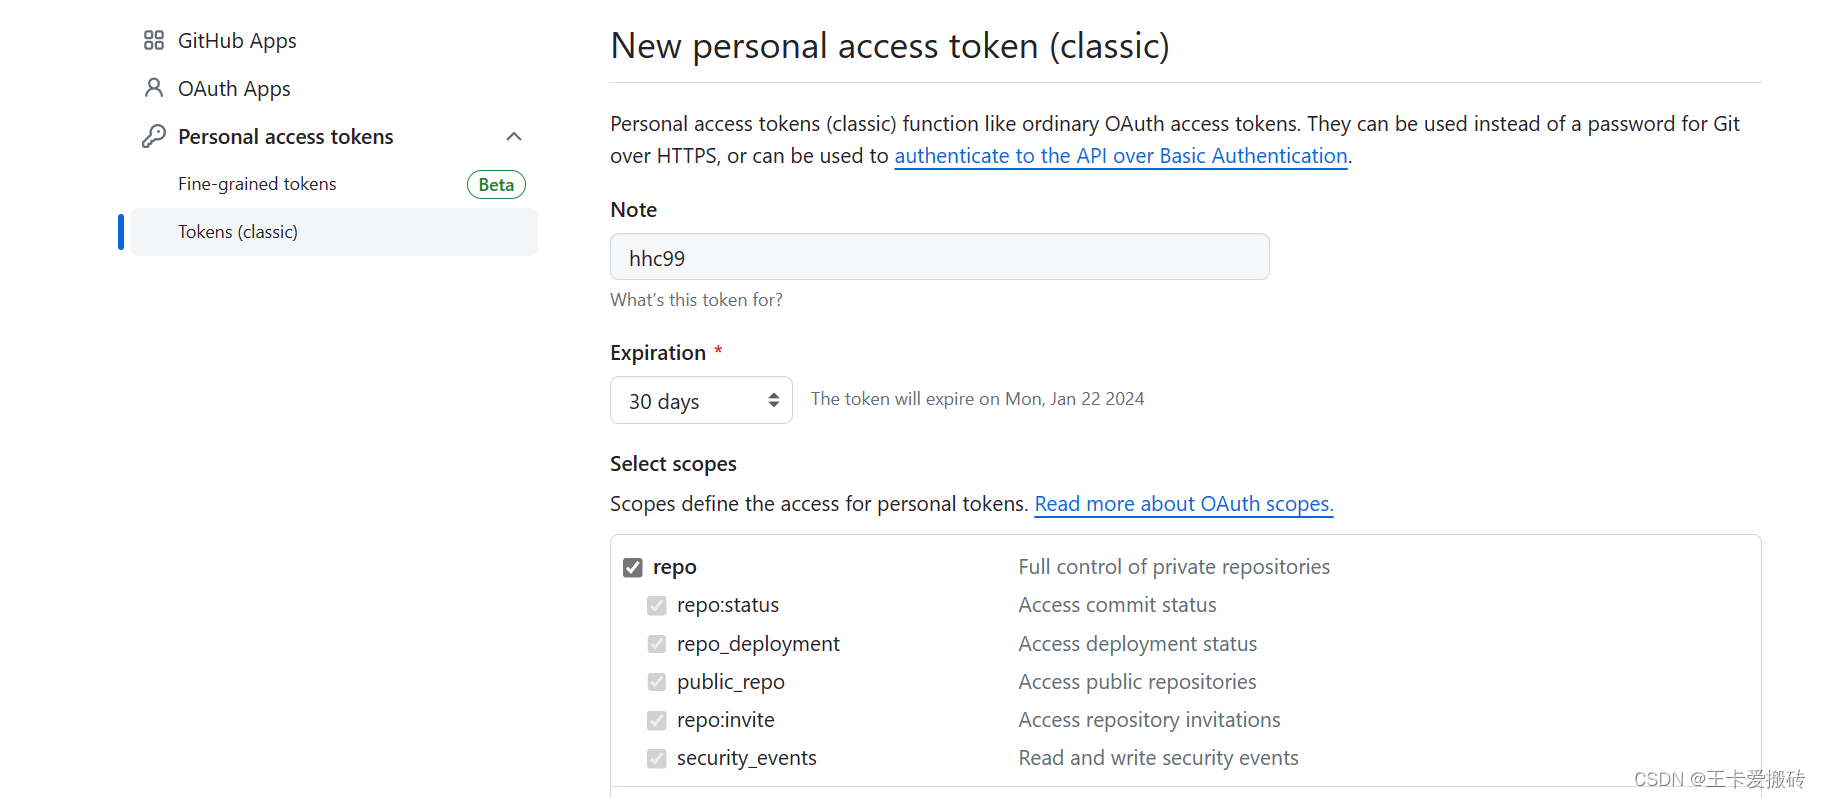
Task: Open the Read more about OAuth scopes link
Action: [x=1183, y=504]
